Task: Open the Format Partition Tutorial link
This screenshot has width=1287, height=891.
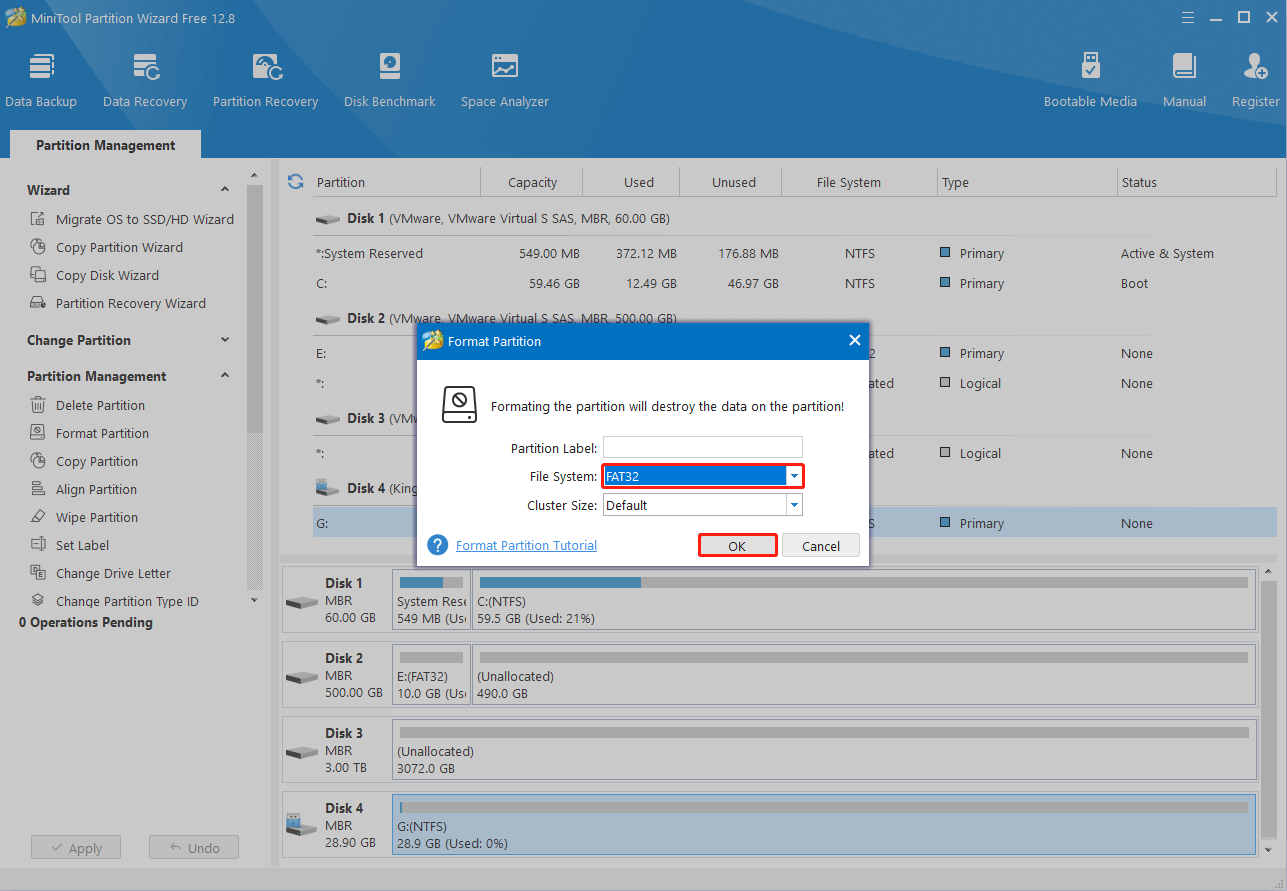Action: pos(526,545)
